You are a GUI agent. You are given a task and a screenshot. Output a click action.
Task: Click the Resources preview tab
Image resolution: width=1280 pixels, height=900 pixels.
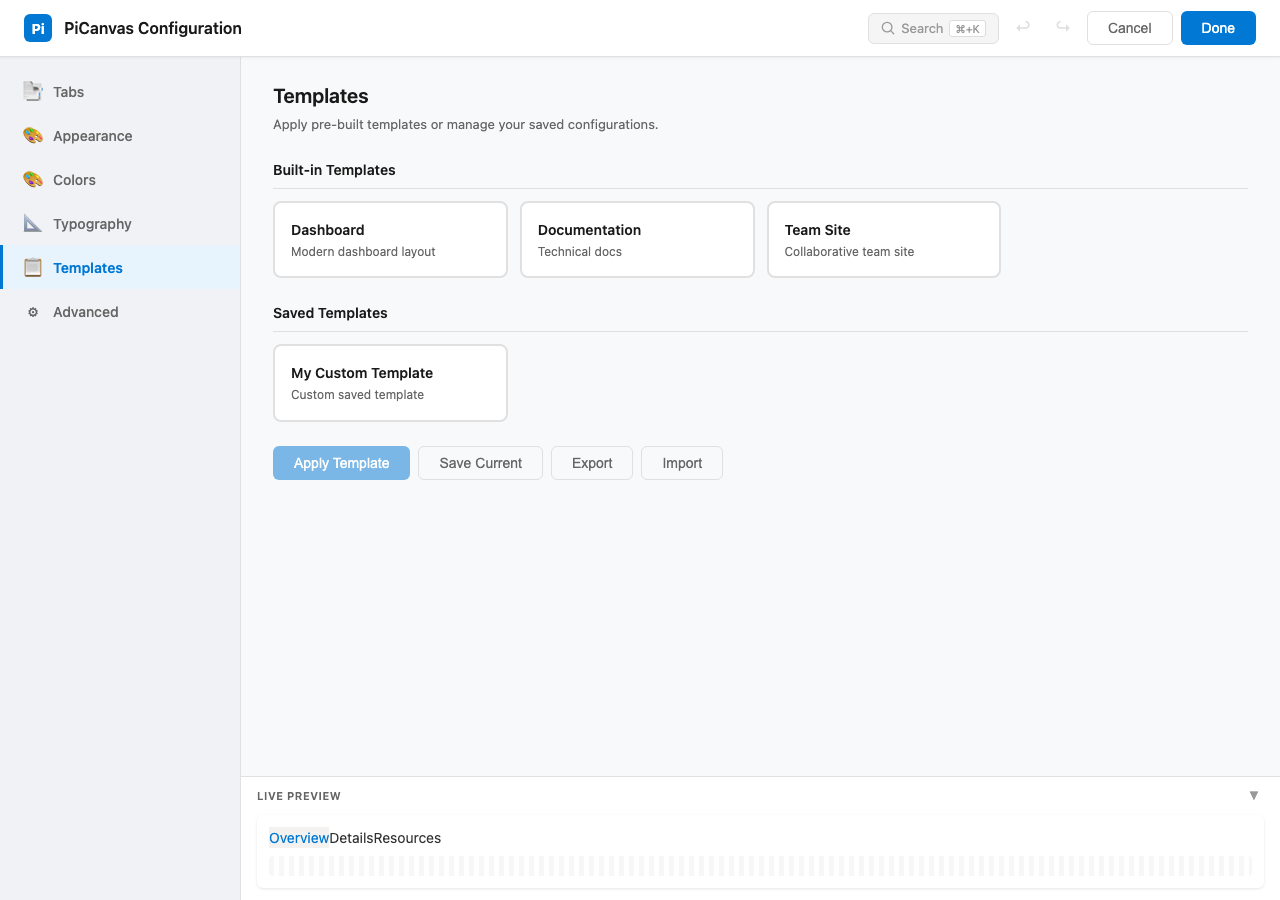click(x=407, y=838)
